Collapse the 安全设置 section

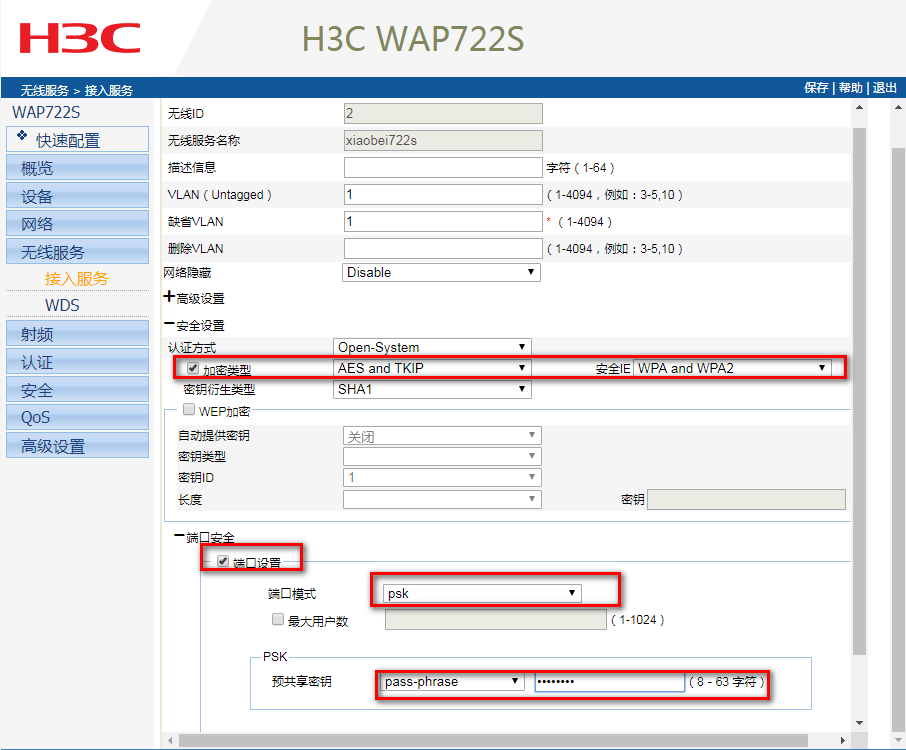169,324
